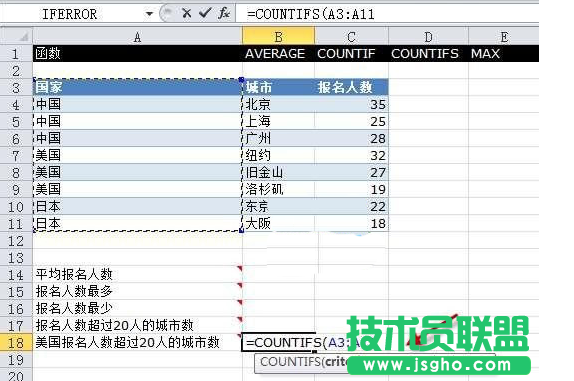Click the 大阪 cell
The width and height of the screenshot is (574, 381).
pyautogui.click(x=278, y=223)
